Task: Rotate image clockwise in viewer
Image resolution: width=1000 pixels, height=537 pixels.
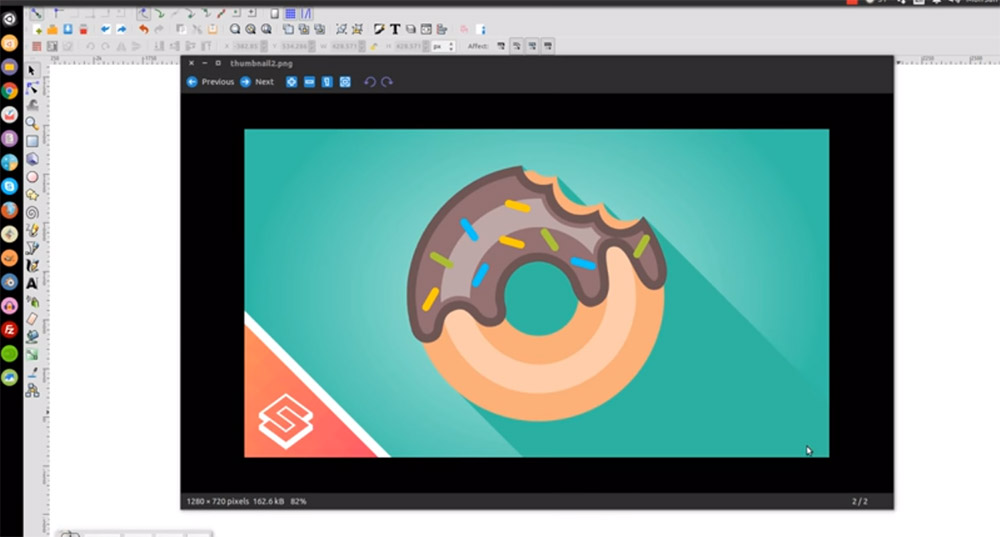Action: click(387, 82)
